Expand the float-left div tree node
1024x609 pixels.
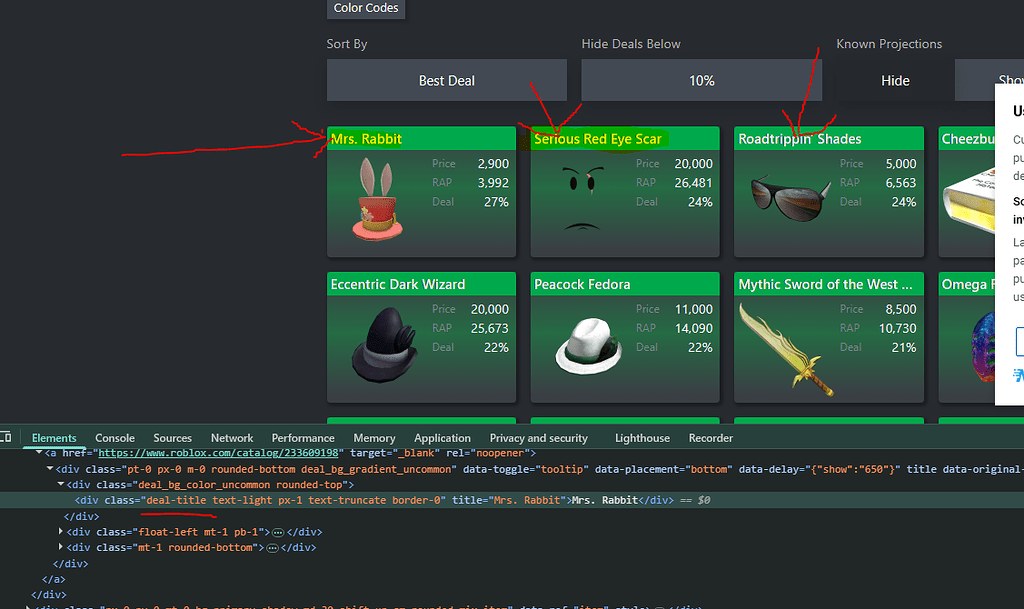pos(61,531)
